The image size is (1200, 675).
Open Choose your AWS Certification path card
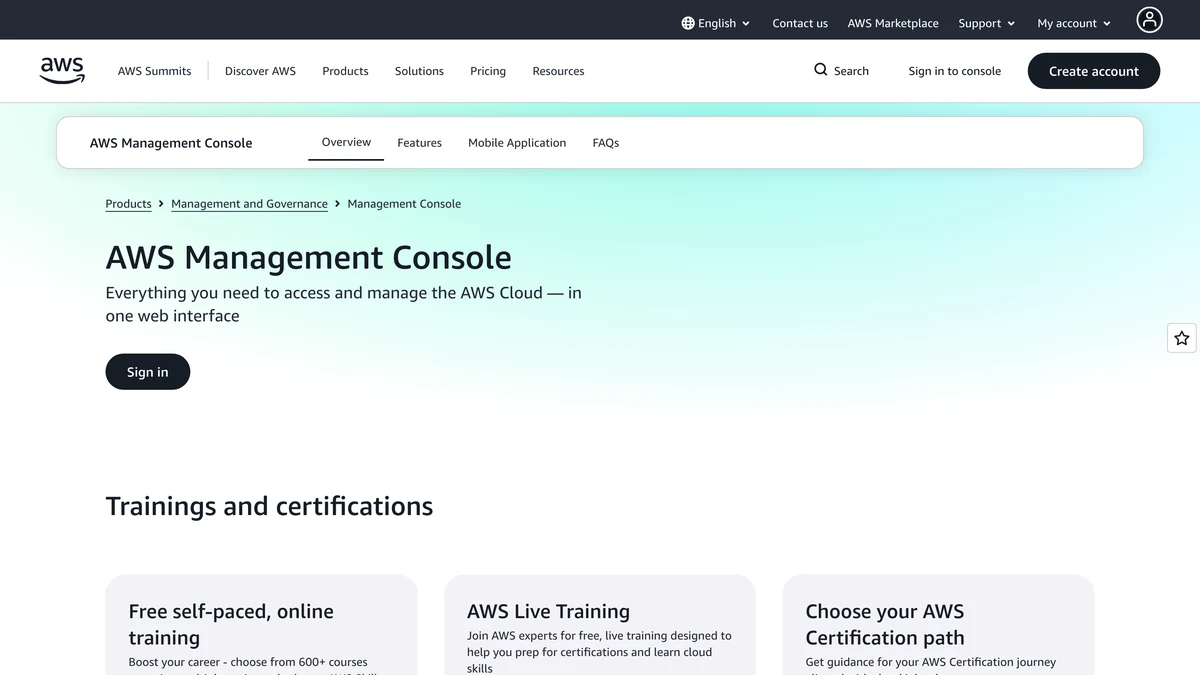click(x=938, y=625)
